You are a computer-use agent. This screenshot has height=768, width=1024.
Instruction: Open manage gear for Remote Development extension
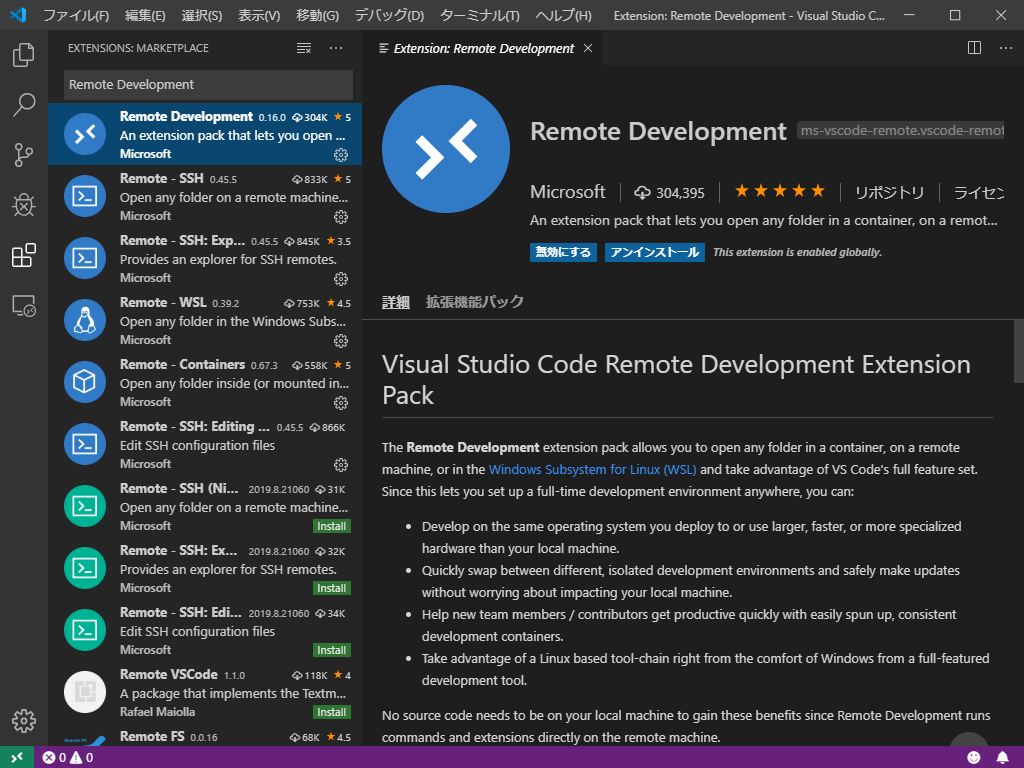[341, 155]
